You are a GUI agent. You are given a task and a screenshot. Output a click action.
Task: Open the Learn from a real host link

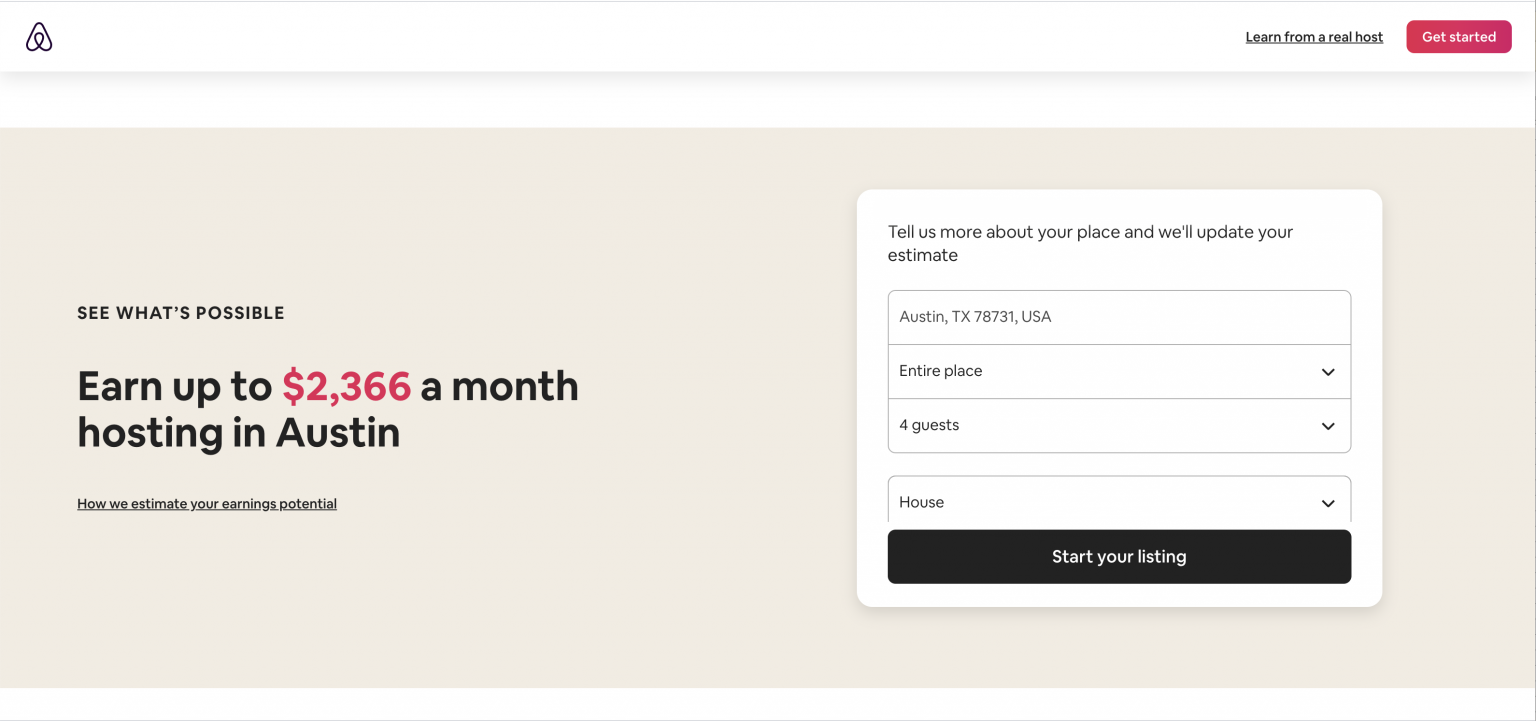point(1313,37)
